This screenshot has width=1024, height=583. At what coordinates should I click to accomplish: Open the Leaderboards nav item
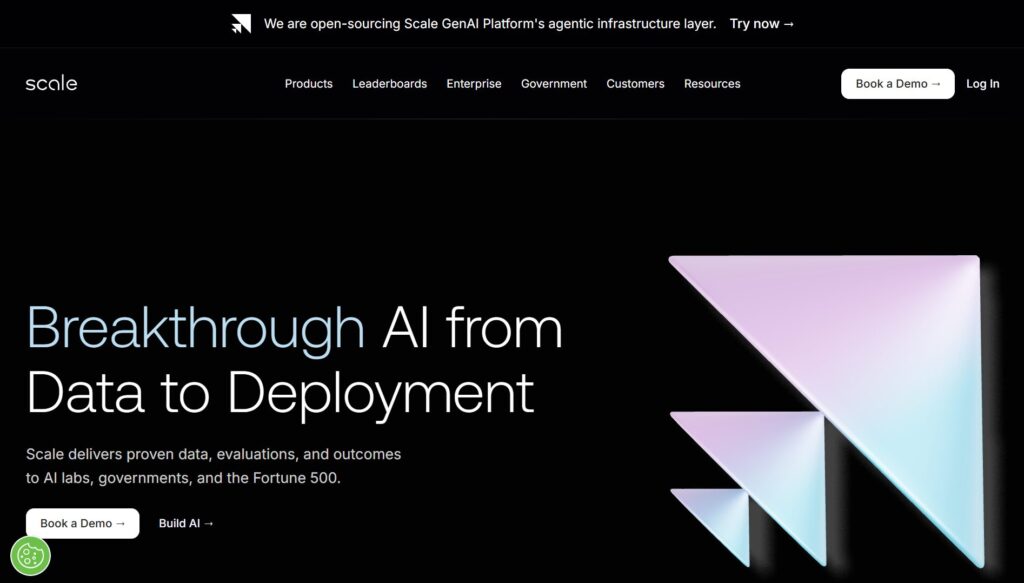pos(389,84)
